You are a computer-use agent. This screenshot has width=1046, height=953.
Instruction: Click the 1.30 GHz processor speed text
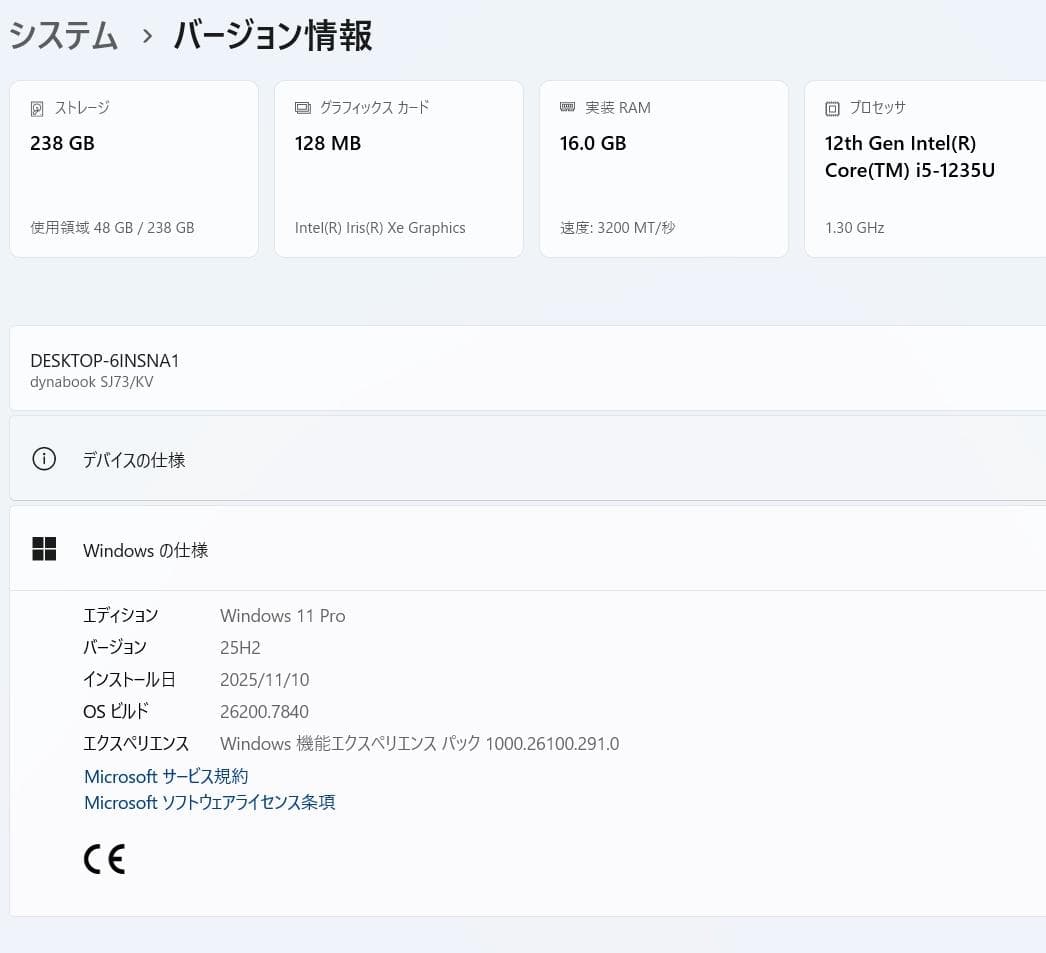click(855, 227)
